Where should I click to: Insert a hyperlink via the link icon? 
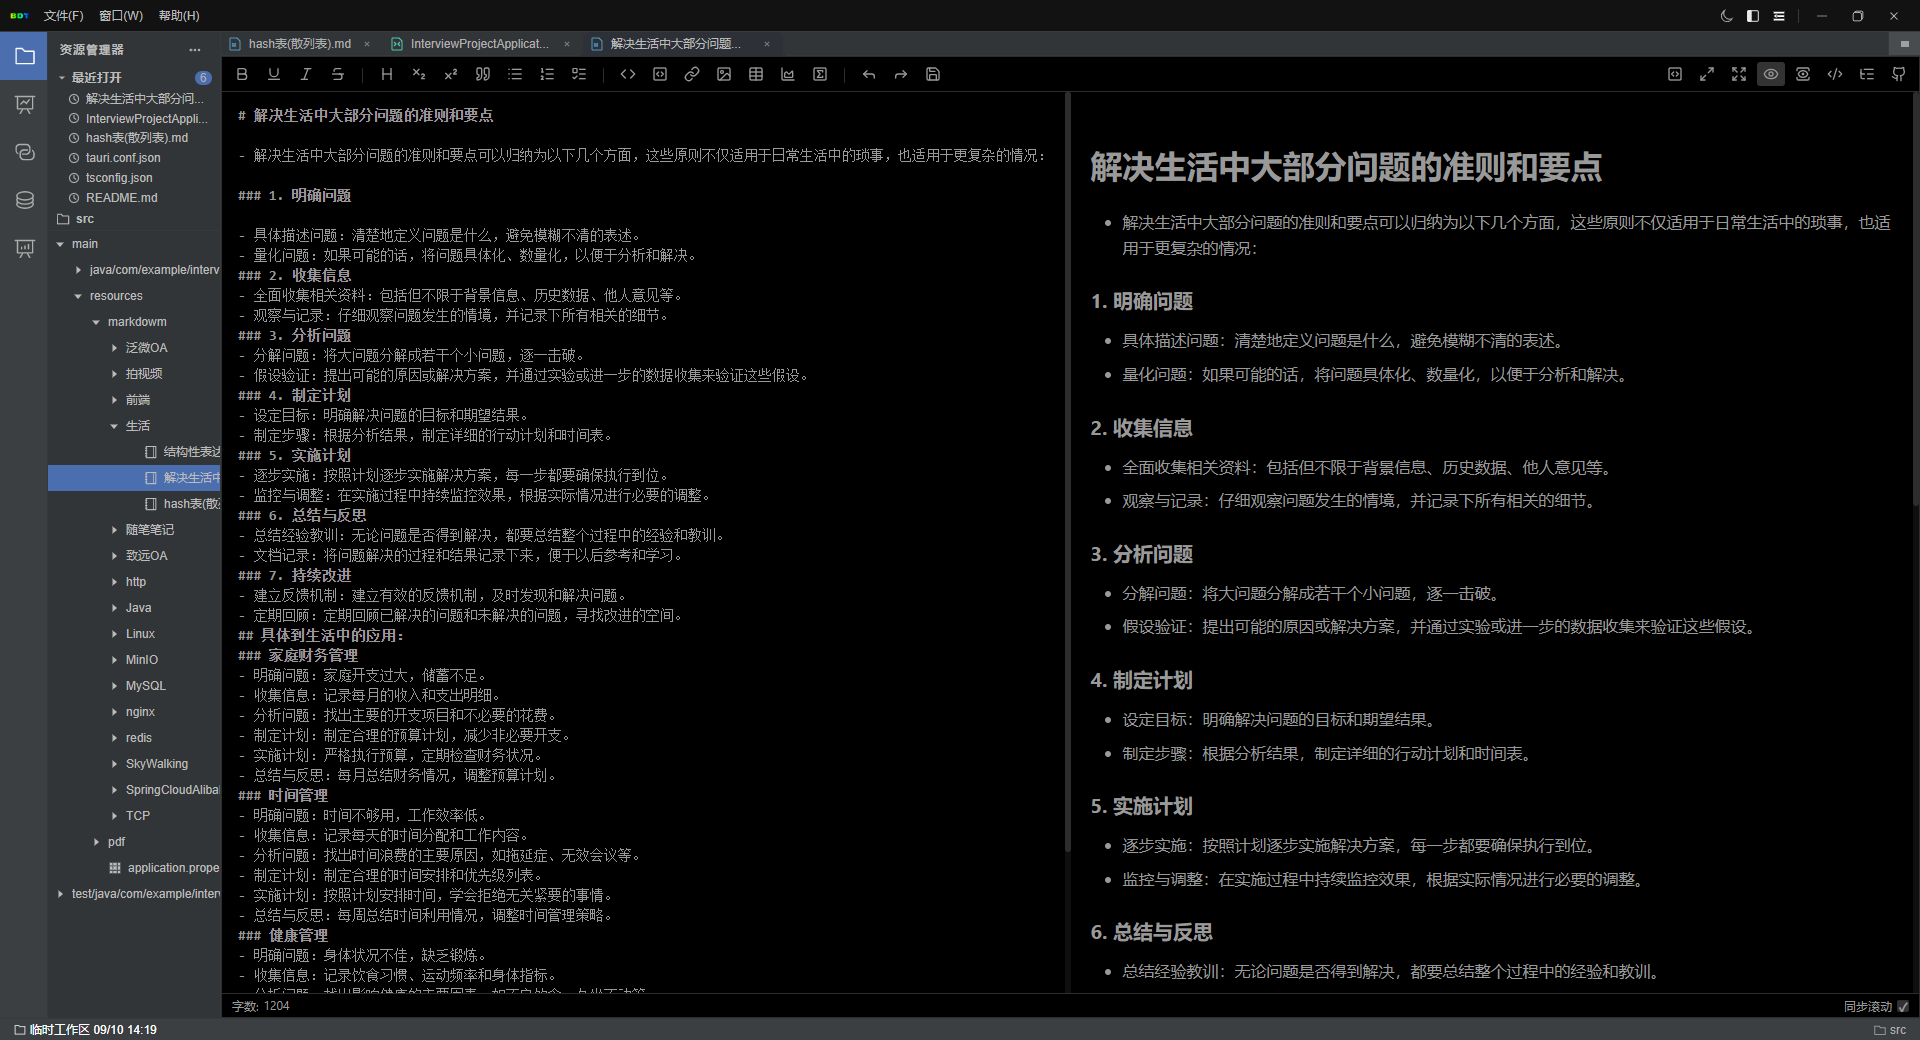pyautogui.click(x=692, y=74)
